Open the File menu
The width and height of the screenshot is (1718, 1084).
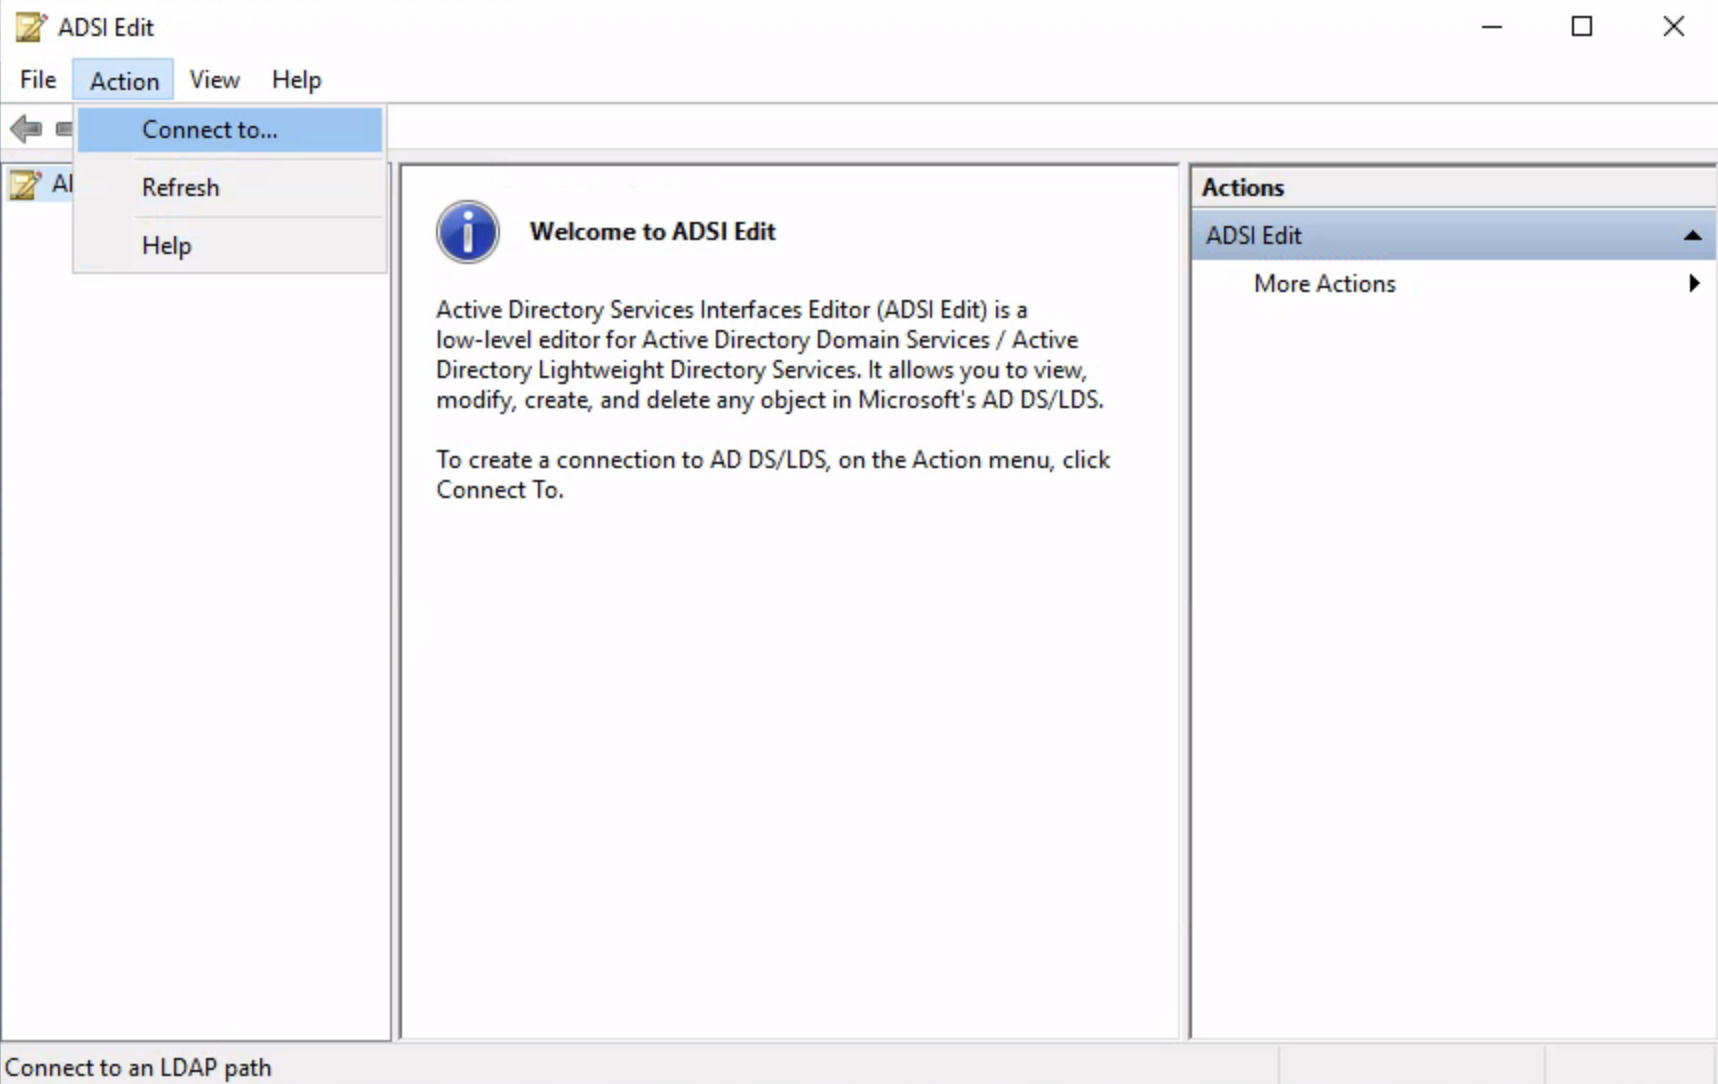[38, 80]
